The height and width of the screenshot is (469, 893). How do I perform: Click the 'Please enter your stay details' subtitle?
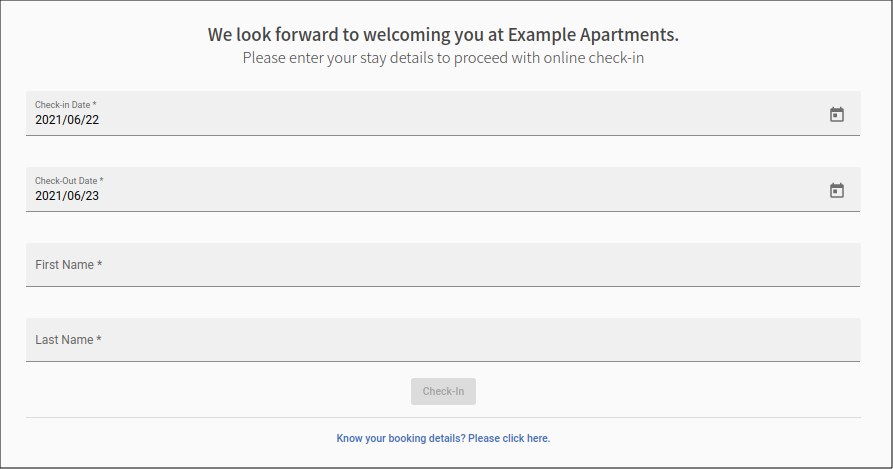[443, 58]
